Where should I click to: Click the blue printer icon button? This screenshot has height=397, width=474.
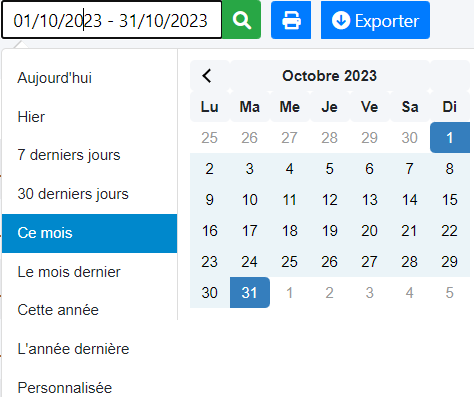(x=291, y=20)
